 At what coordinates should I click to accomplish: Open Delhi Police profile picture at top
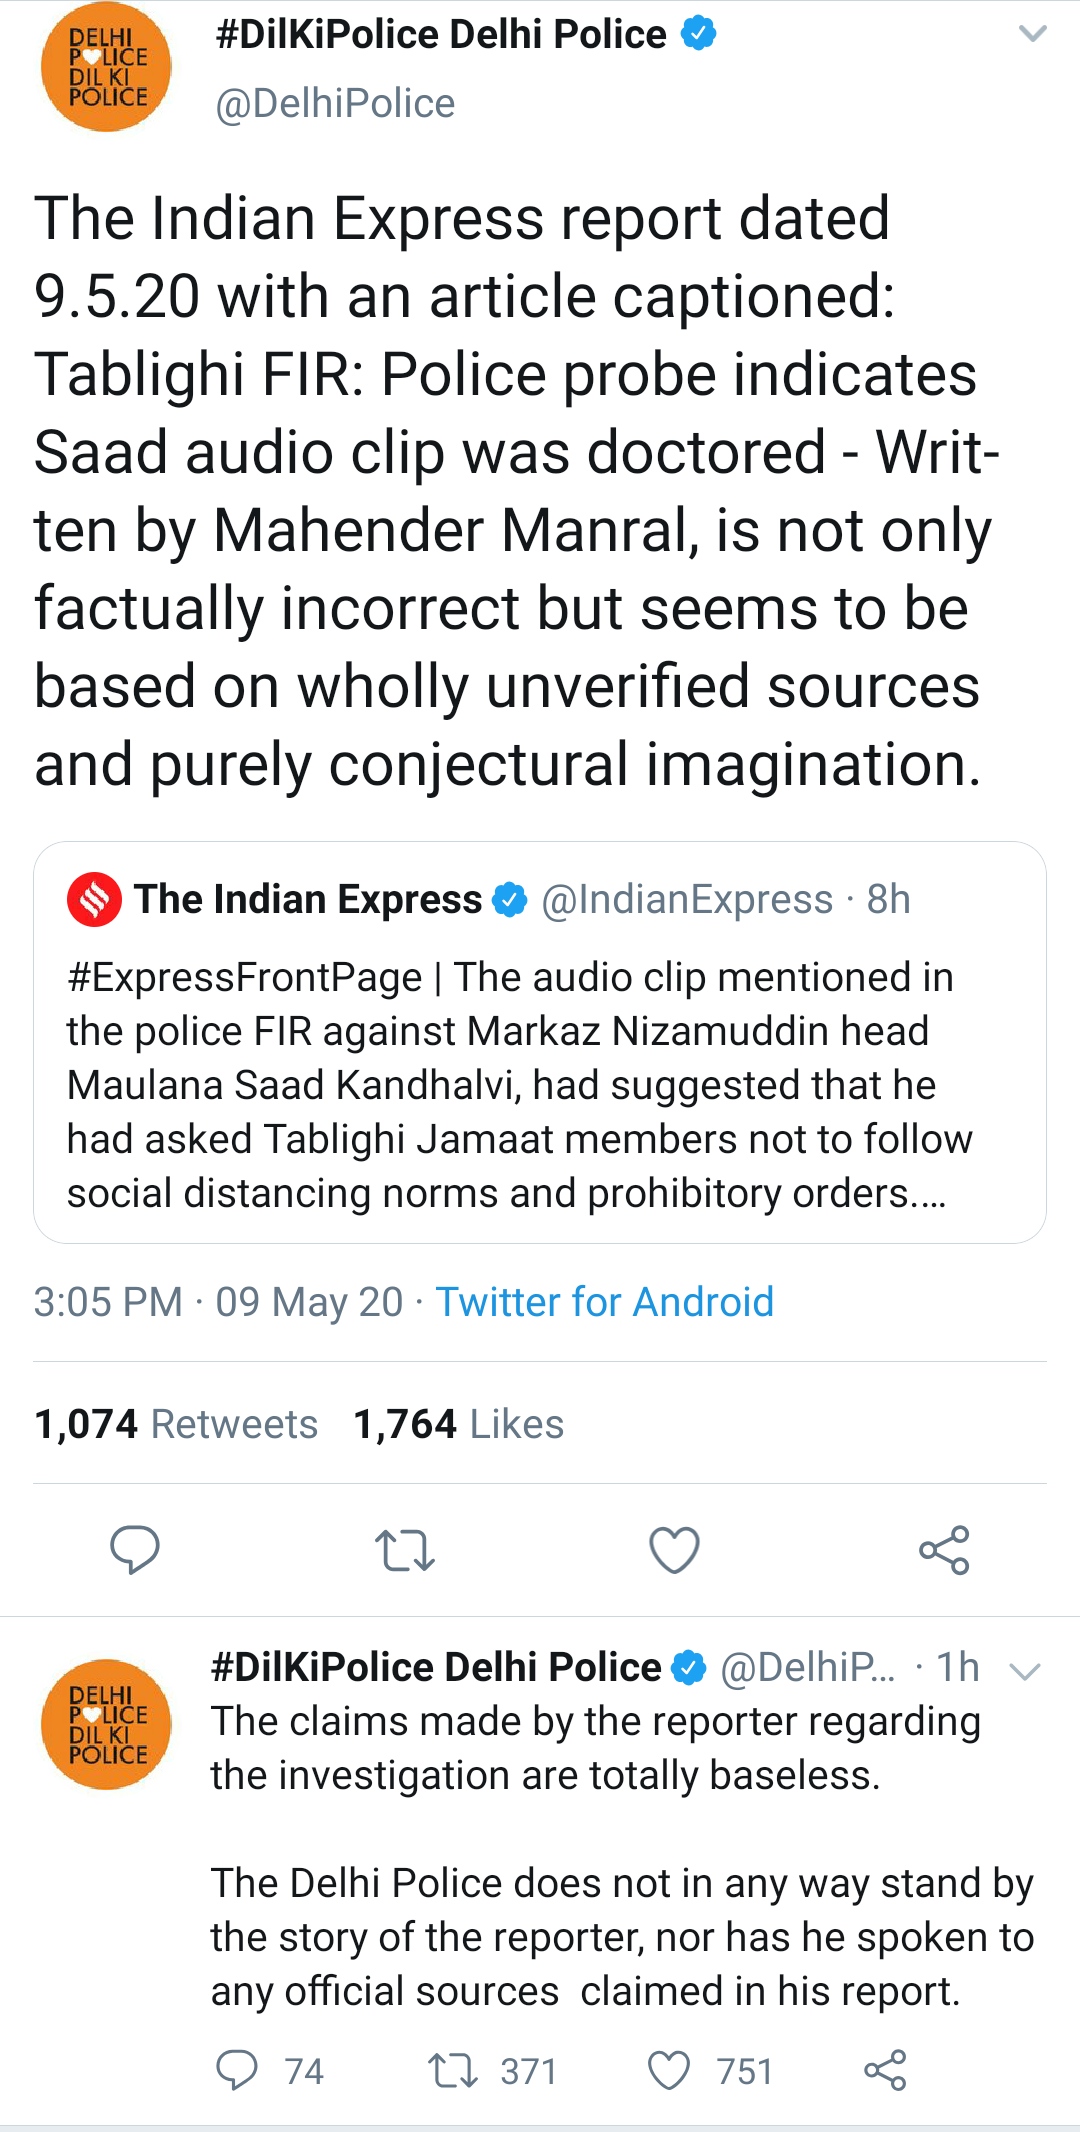[106, 68]
